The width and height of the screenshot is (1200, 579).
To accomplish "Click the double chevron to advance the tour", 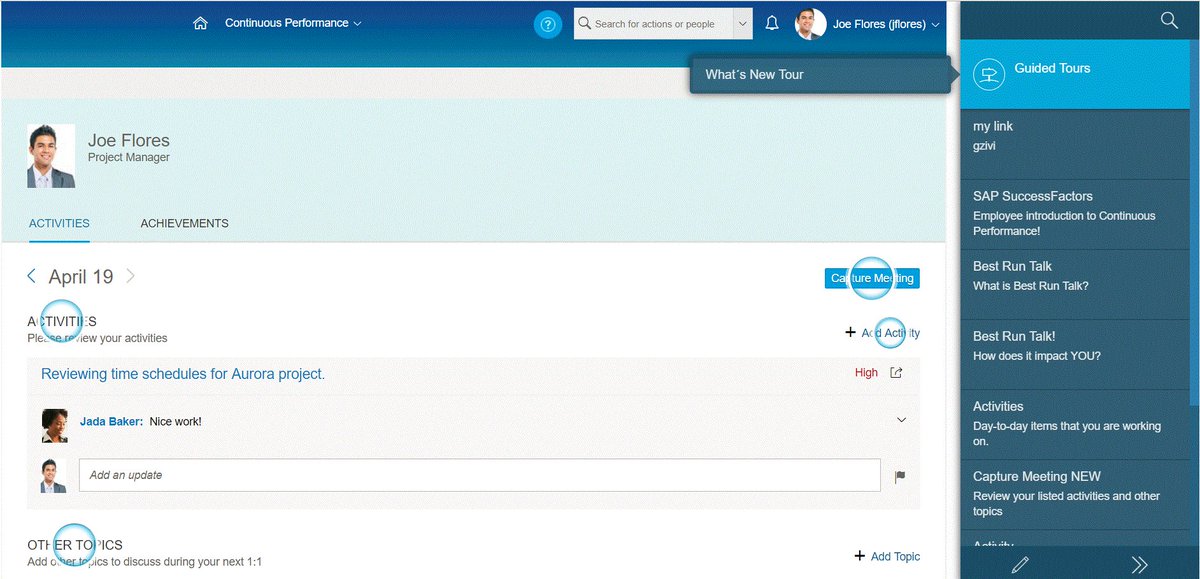I will coord(1139,565).
